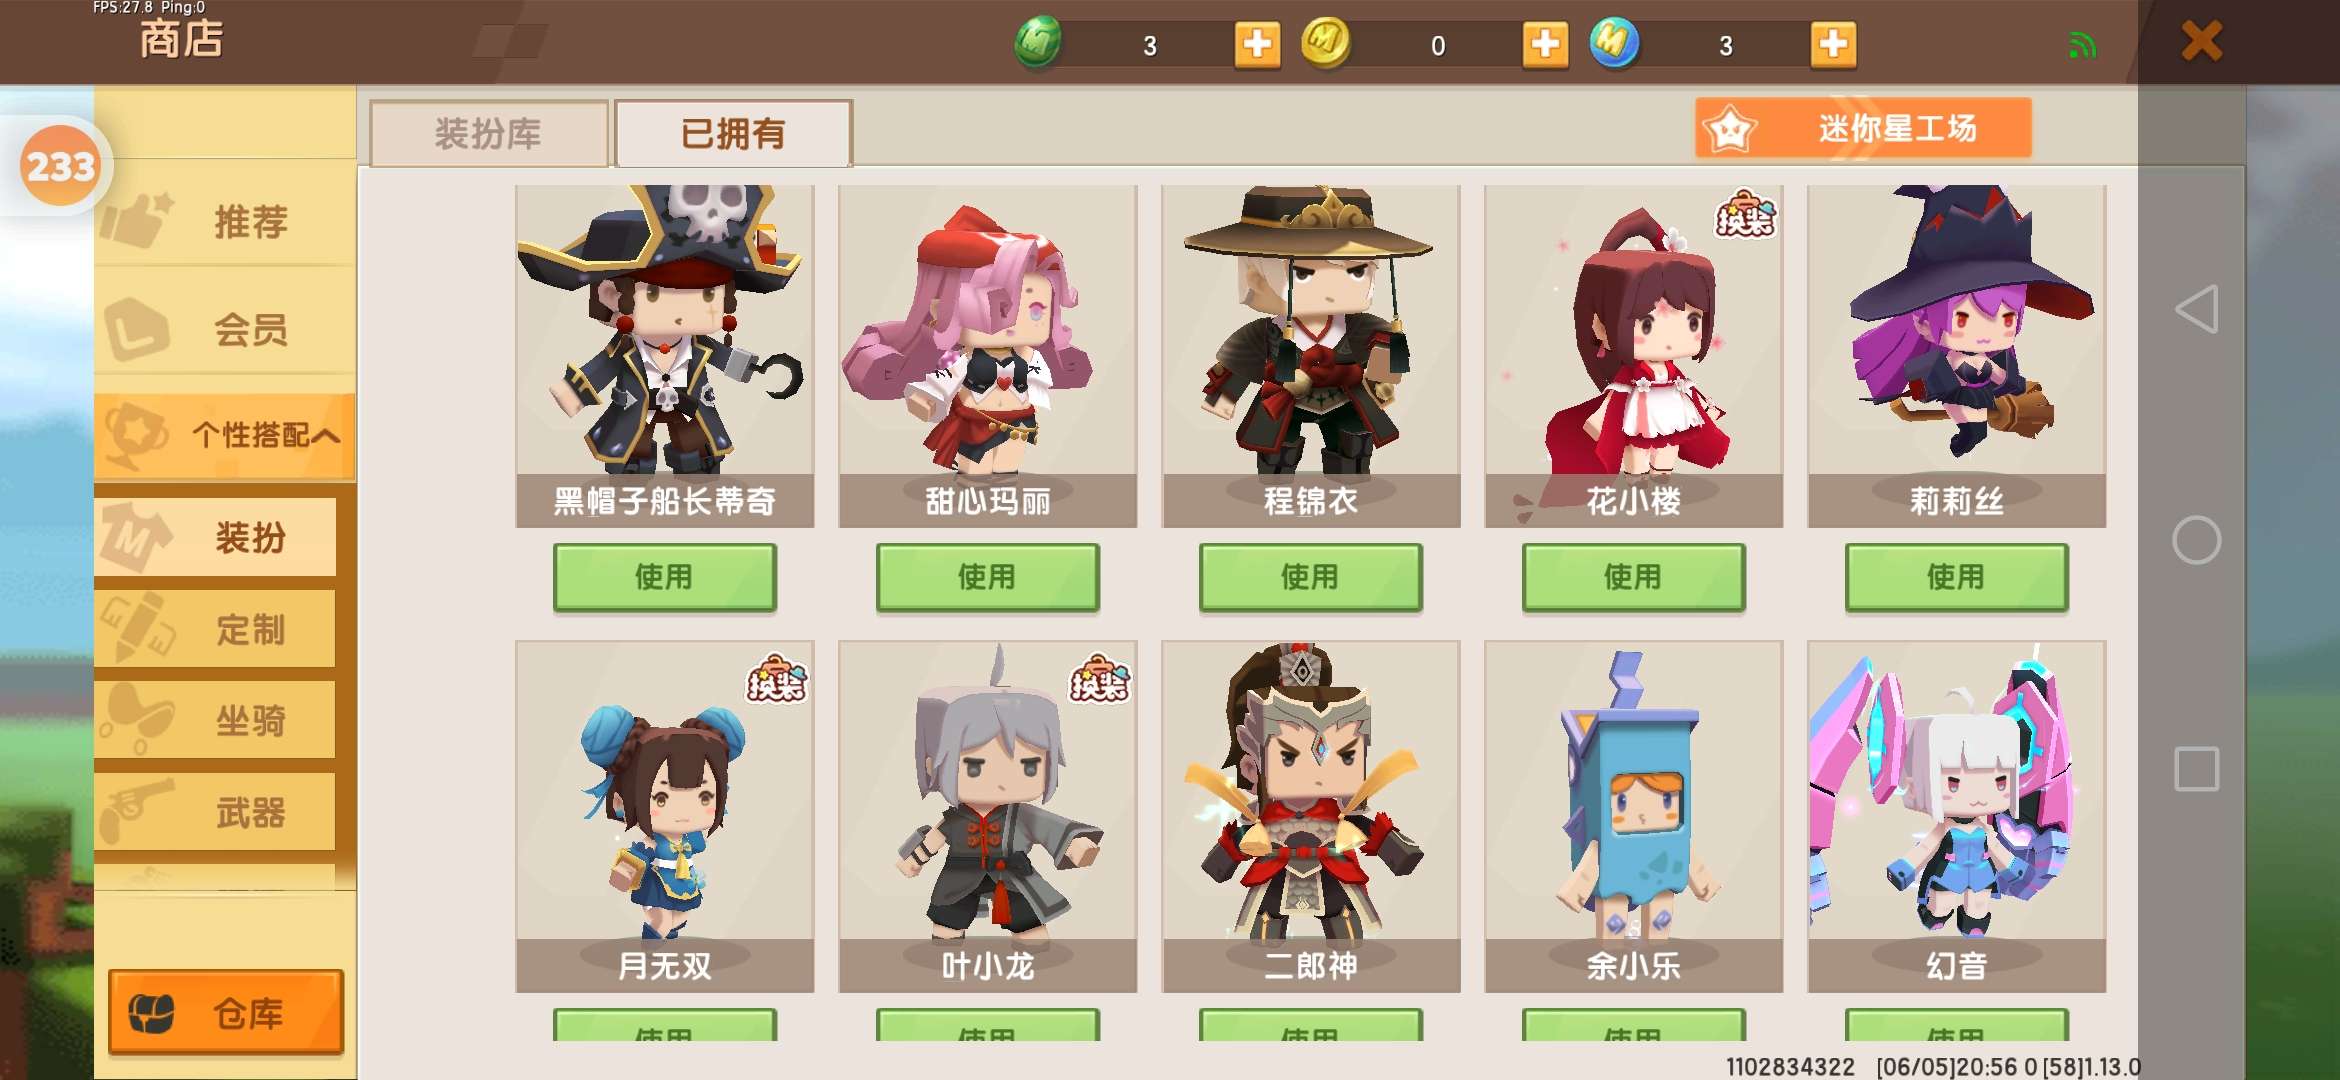
Task: Open the 233 floating badge
Action: click(60, 166)
